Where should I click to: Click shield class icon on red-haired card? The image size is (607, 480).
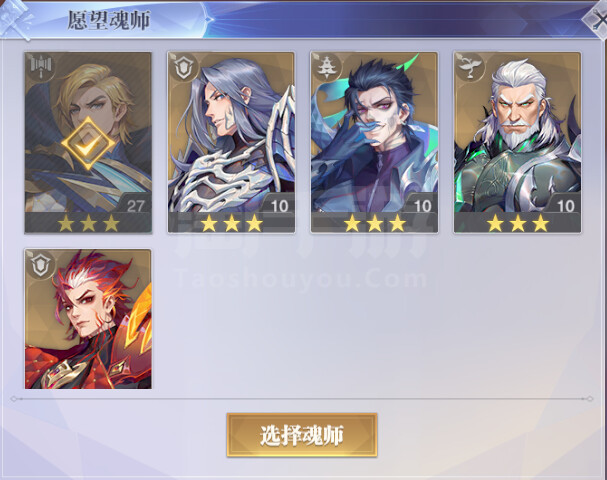(41, 265)
